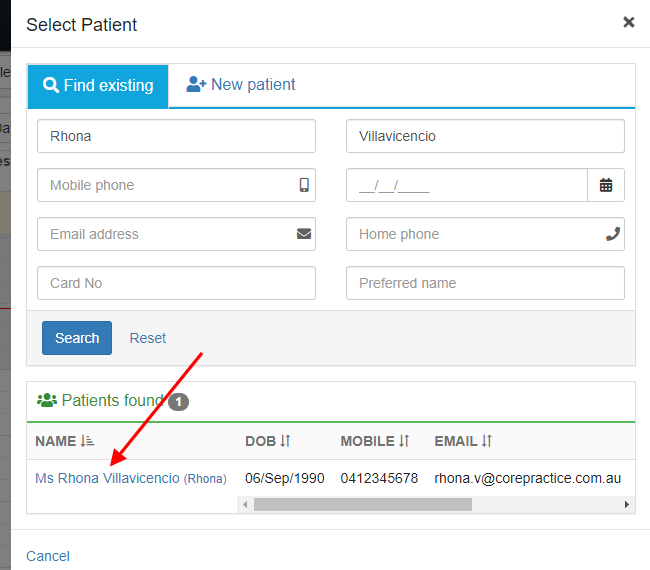This screenshot has height=570, width=650.
Task: Click the email rhona.v@corepractice.com.au
Action: pyautogui.click(x=527, y=478)
